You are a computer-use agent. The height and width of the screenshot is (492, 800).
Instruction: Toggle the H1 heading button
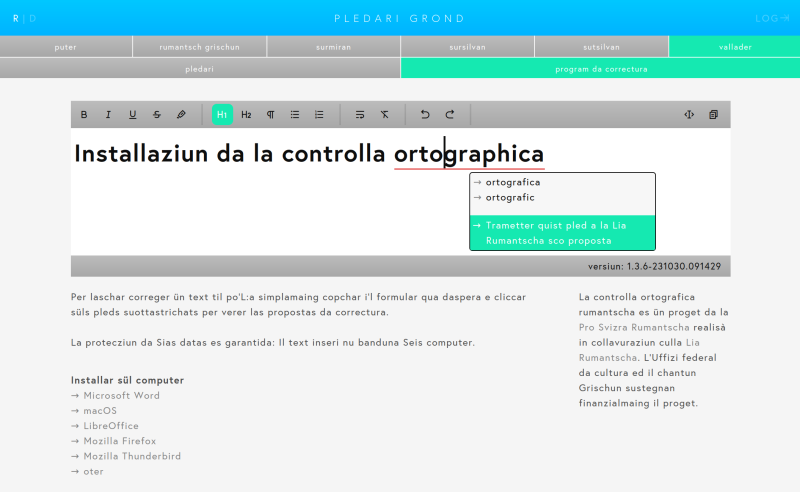(222, 115)
